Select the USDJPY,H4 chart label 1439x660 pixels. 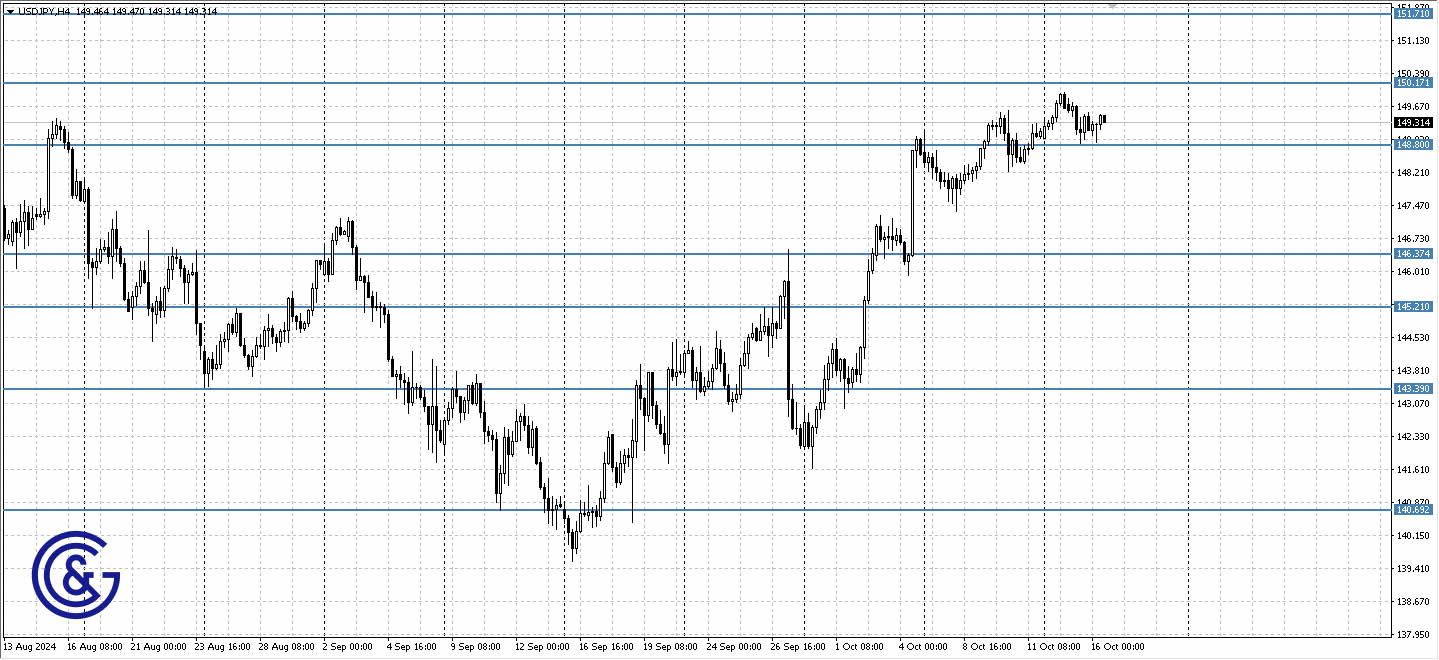pyautogui.click(x=45, y=11)
